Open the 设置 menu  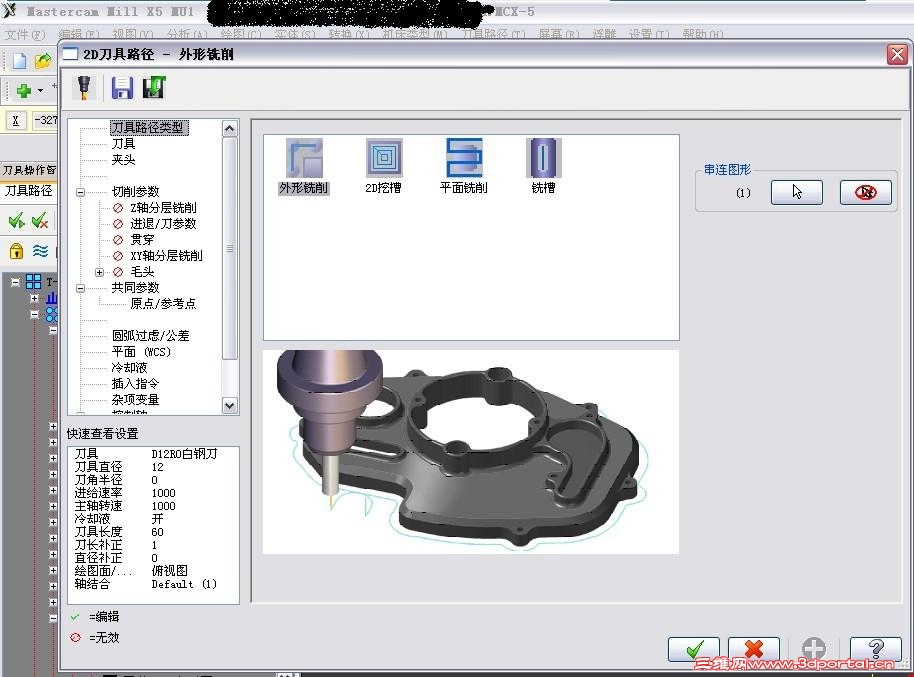tap(649, 34)
